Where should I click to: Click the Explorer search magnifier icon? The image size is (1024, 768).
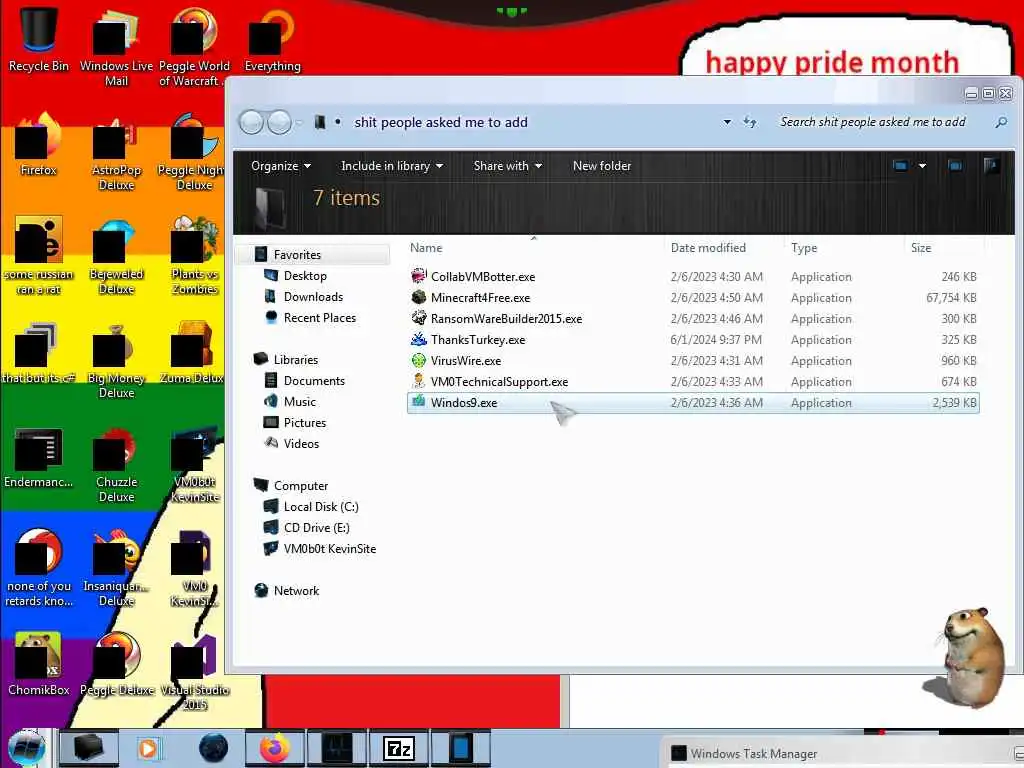point(1000,122)
